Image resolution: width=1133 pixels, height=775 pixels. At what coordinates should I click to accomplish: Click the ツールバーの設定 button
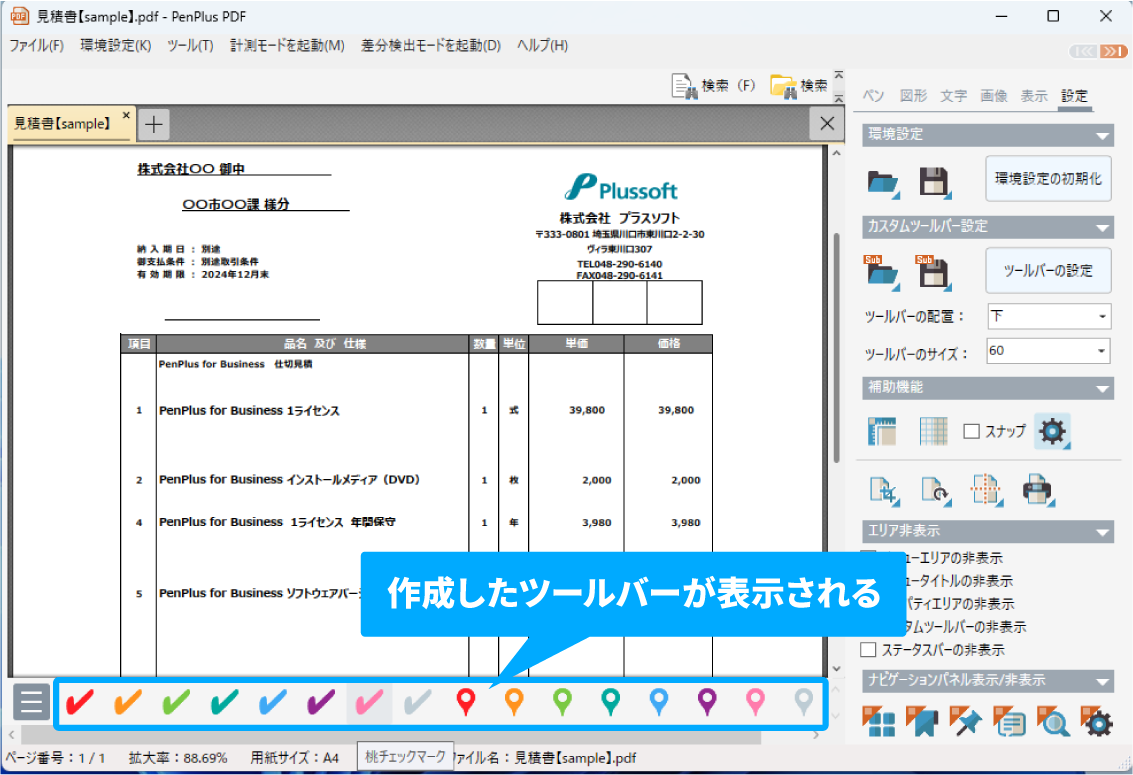(x=1048, y=270)
